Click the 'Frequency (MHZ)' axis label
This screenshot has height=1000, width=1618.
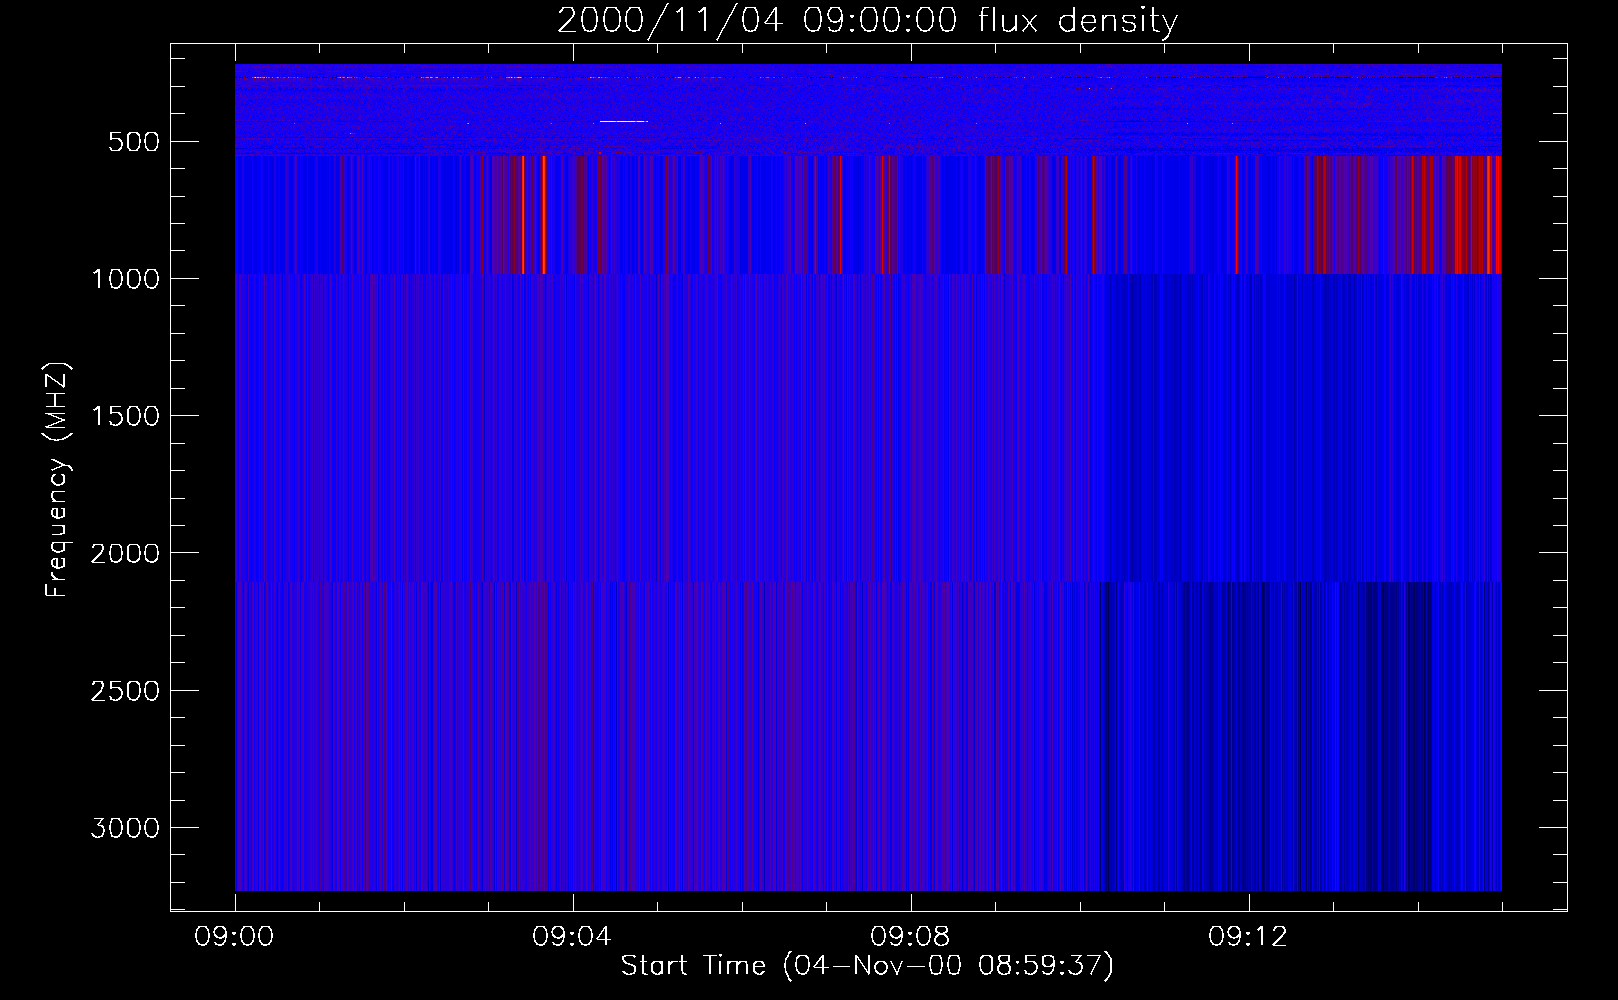point(57,480)
